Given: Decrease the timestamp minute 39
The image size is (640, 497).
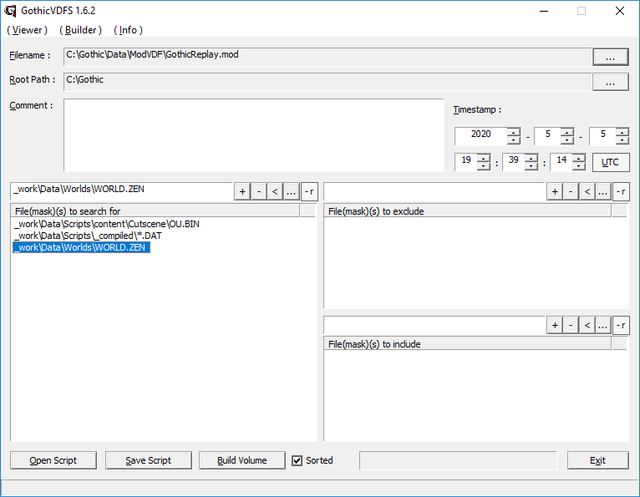Looking at the screenshot, I should tap(531, 166).
